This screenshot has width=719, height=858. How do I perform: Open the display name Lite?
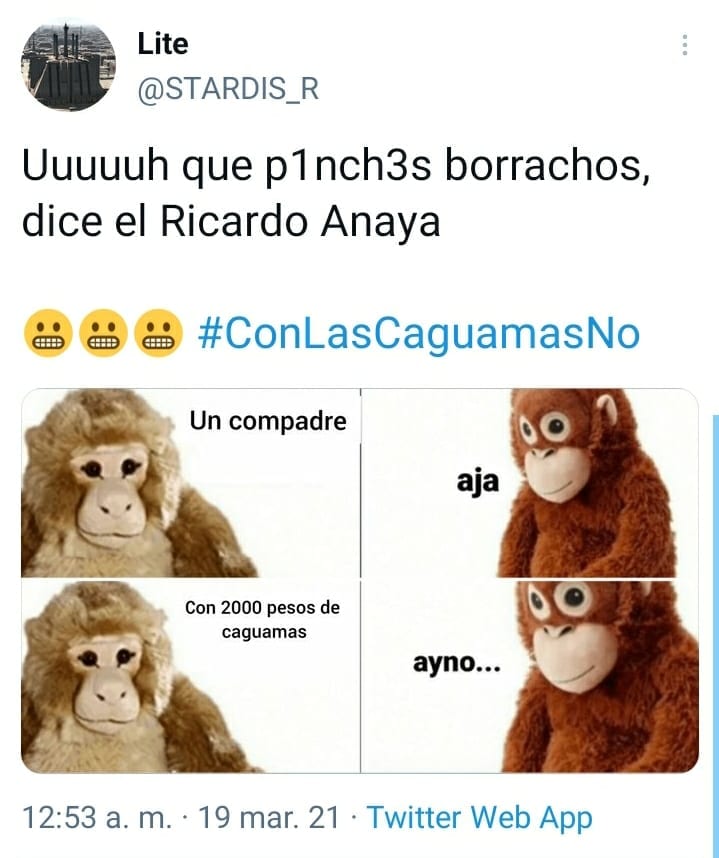163,44
